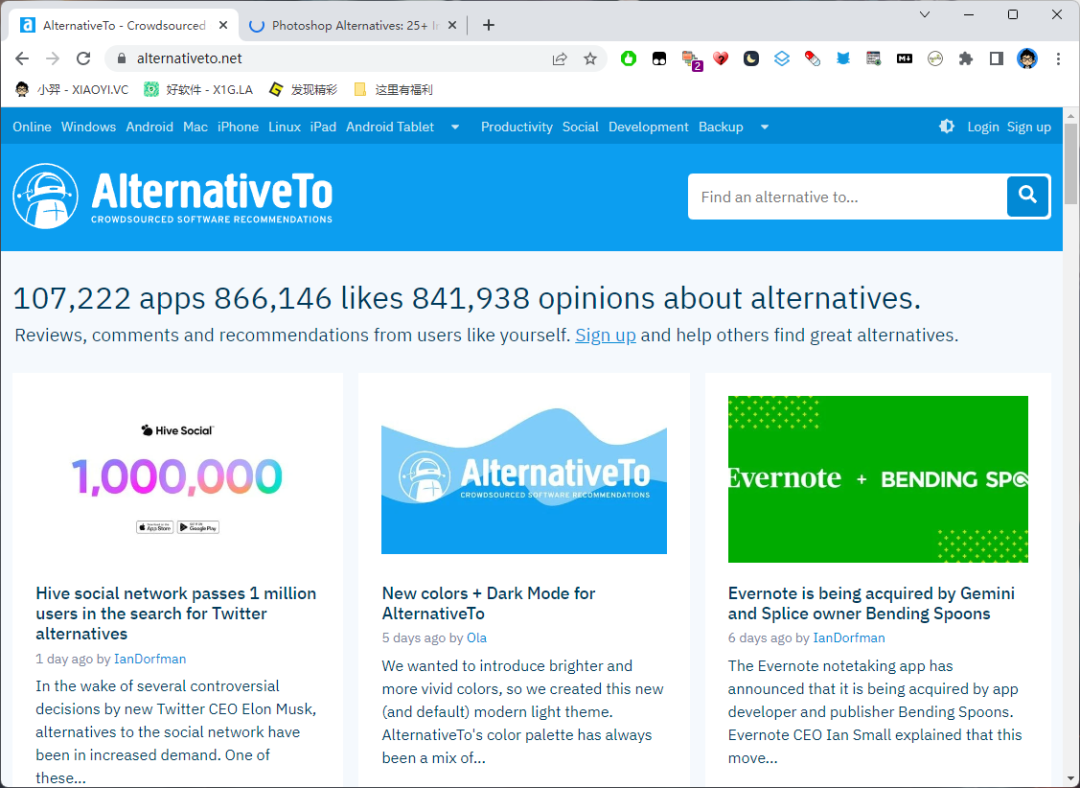The image size is (1080, 788).
Task: Bookmark this page with star icon
Action: coord(590,59)
